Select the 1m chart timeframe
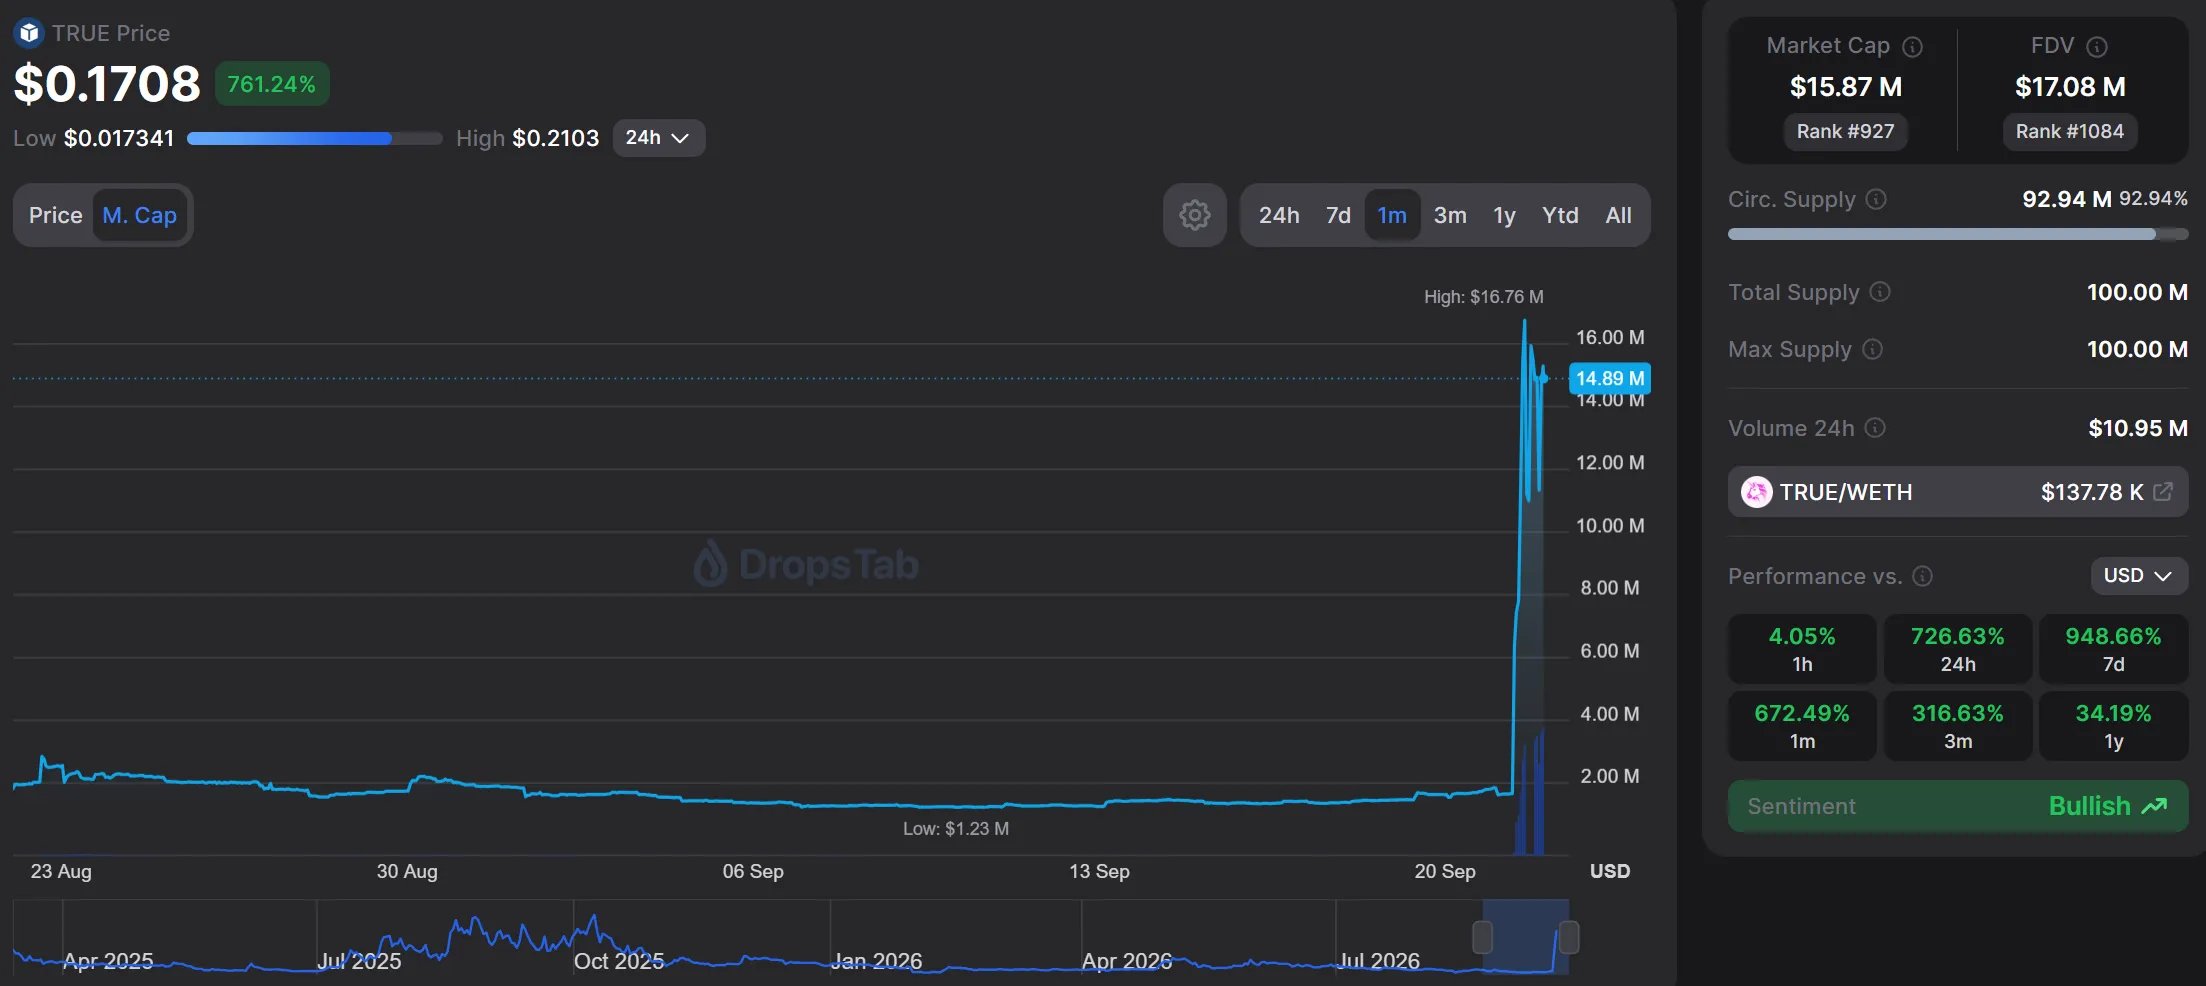 coord(1392,215)
